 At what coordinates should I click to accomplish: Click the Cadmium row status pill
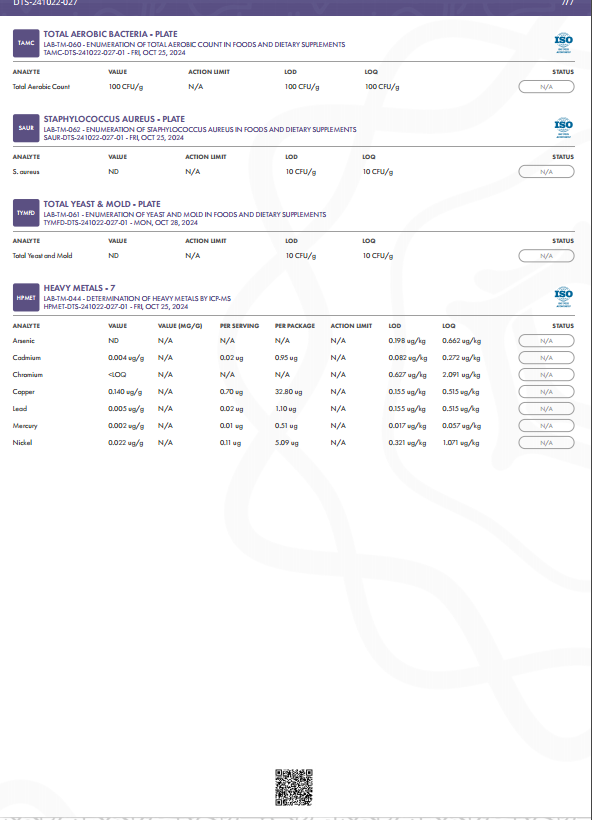click(x=546, y=358)
